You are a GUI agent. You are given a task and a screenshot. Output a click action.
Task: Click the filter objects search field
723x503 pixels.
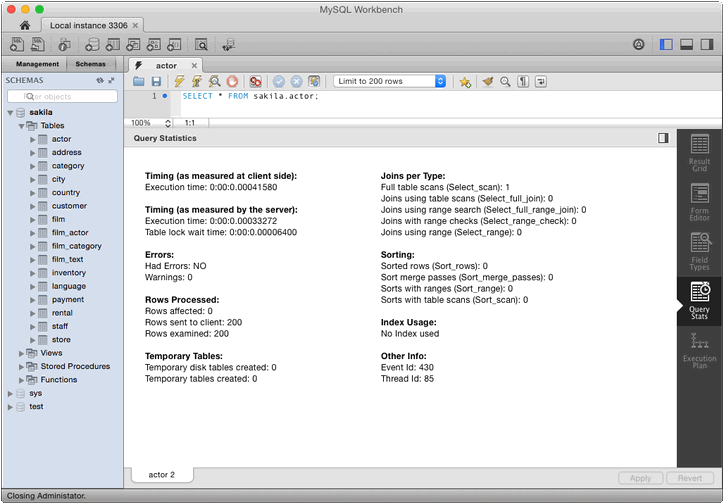coord(63,96)
